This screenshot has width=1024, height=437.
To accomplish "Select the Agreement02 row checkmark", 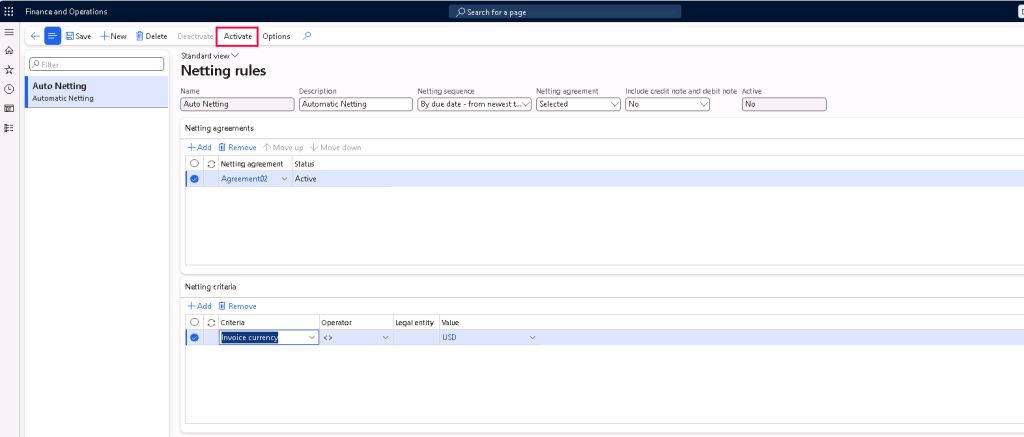I will click(194, 179).
